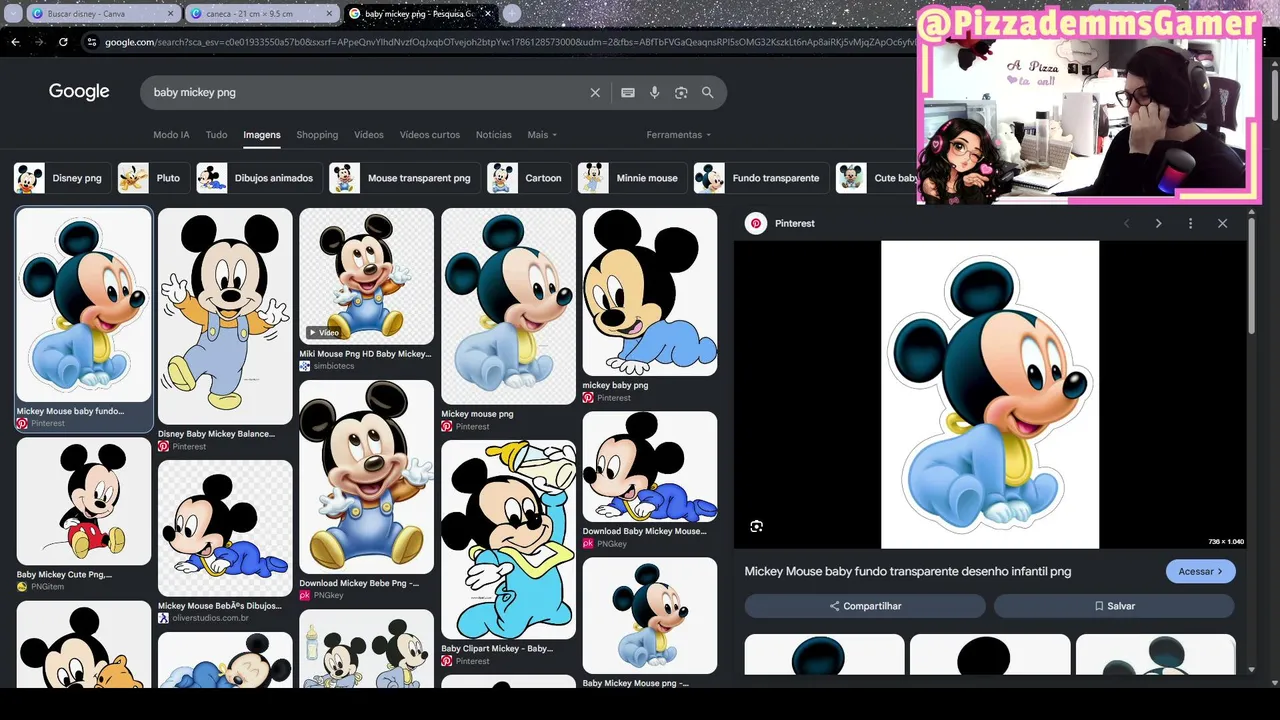Switch to the Tudo results tab
The image size is (1280, 720).
pyautogui.click(x=216, y=135)
